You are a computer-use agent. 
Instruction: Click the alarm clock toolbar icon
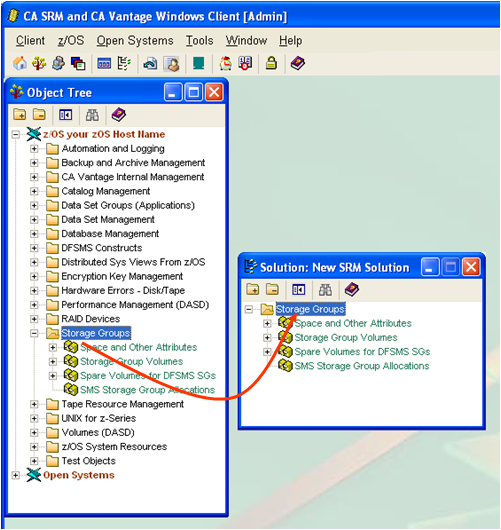tap(225, 63)
